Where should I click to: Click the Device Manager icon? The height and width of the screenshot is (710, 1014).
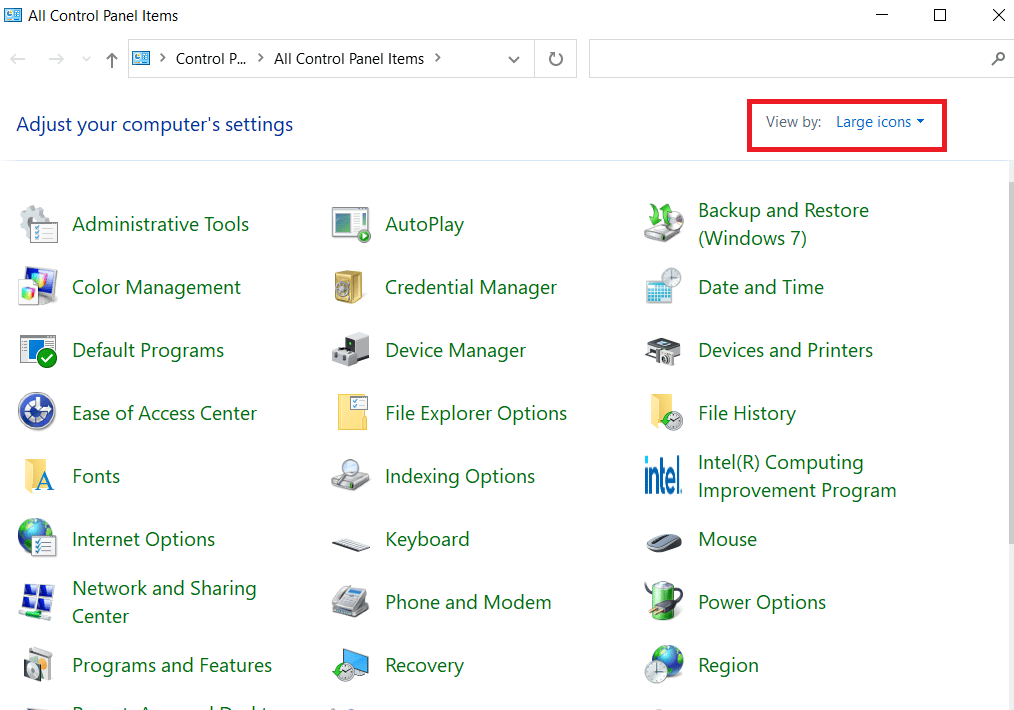(351, 350)
